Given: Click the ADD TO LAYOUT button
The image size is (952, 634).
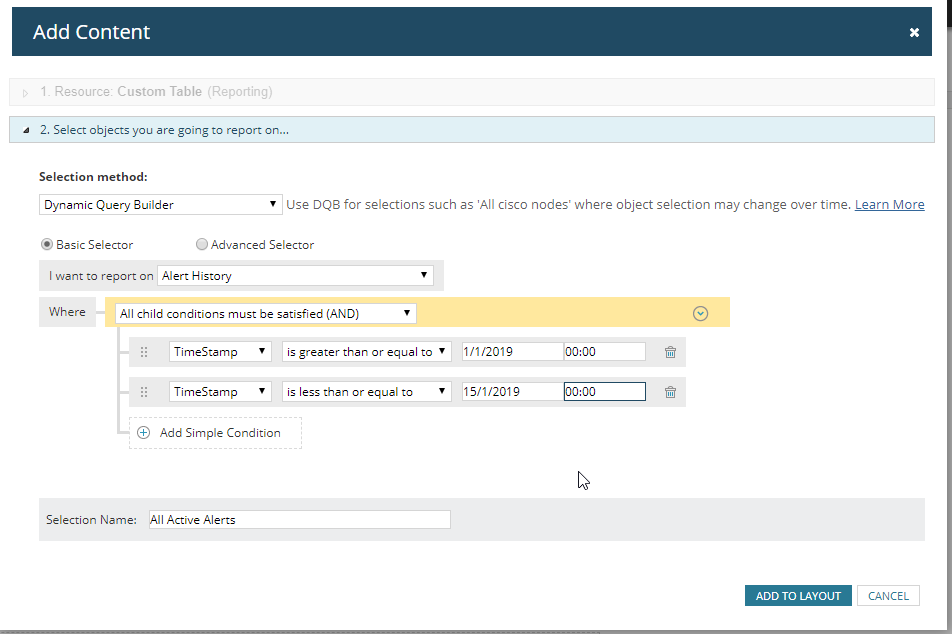Looking at the screenshot, I should [x=797, y=595].
